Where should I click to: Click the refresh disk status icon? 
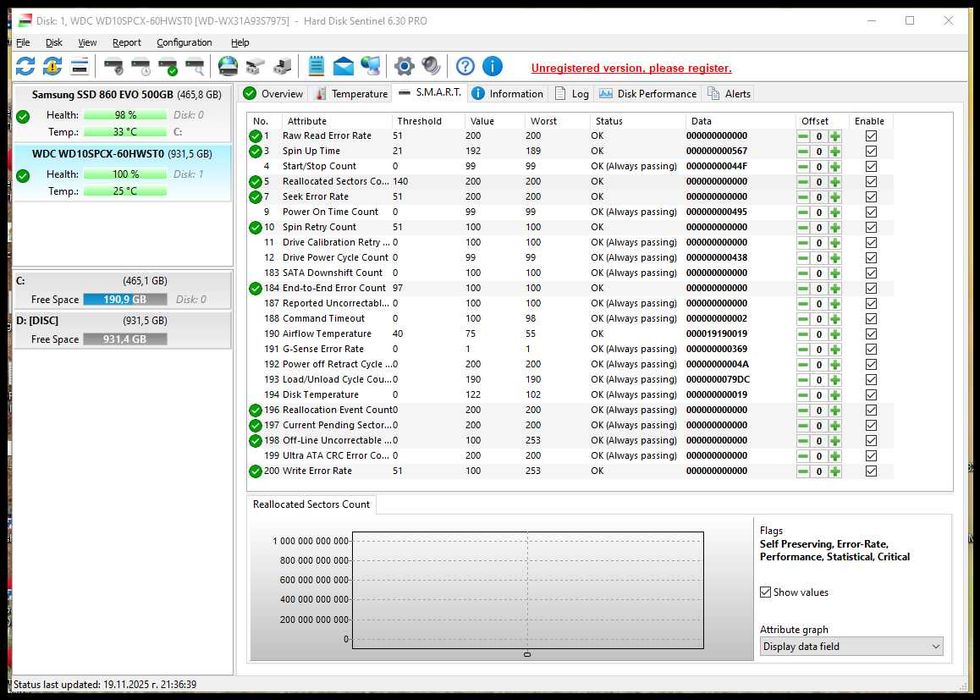pos(25,66)
